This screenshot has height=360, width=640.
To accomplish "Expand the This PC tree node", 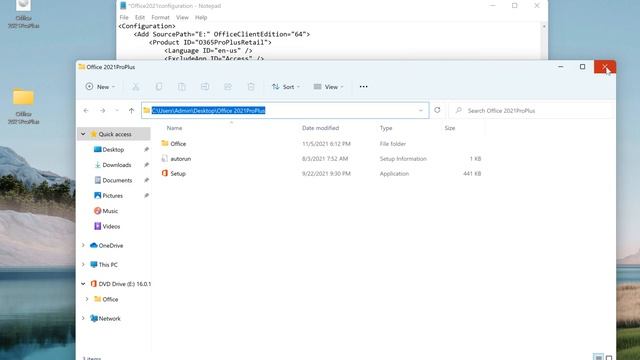I will click(x=83, y=264).
